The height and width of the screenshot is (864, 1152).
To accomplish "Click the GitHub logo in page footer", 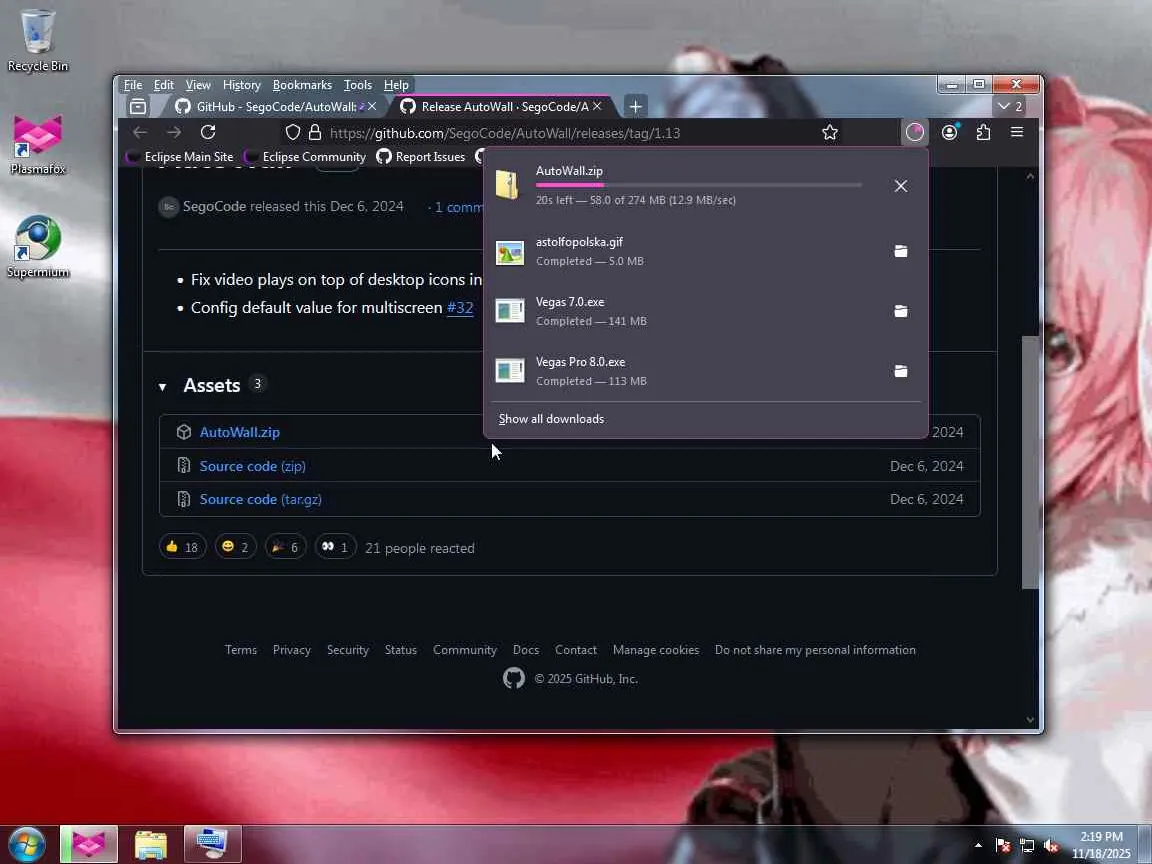I will [514, 678].
